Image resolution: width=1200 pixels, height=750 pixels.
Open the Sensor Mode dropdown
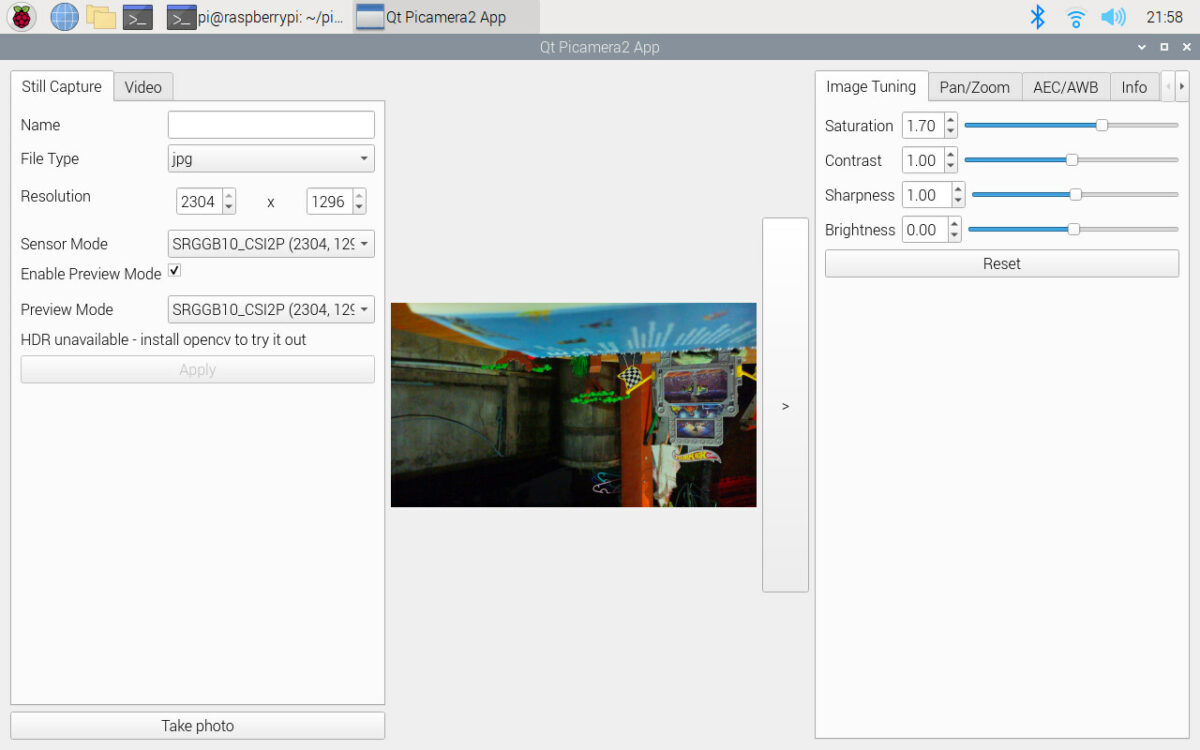270,243
